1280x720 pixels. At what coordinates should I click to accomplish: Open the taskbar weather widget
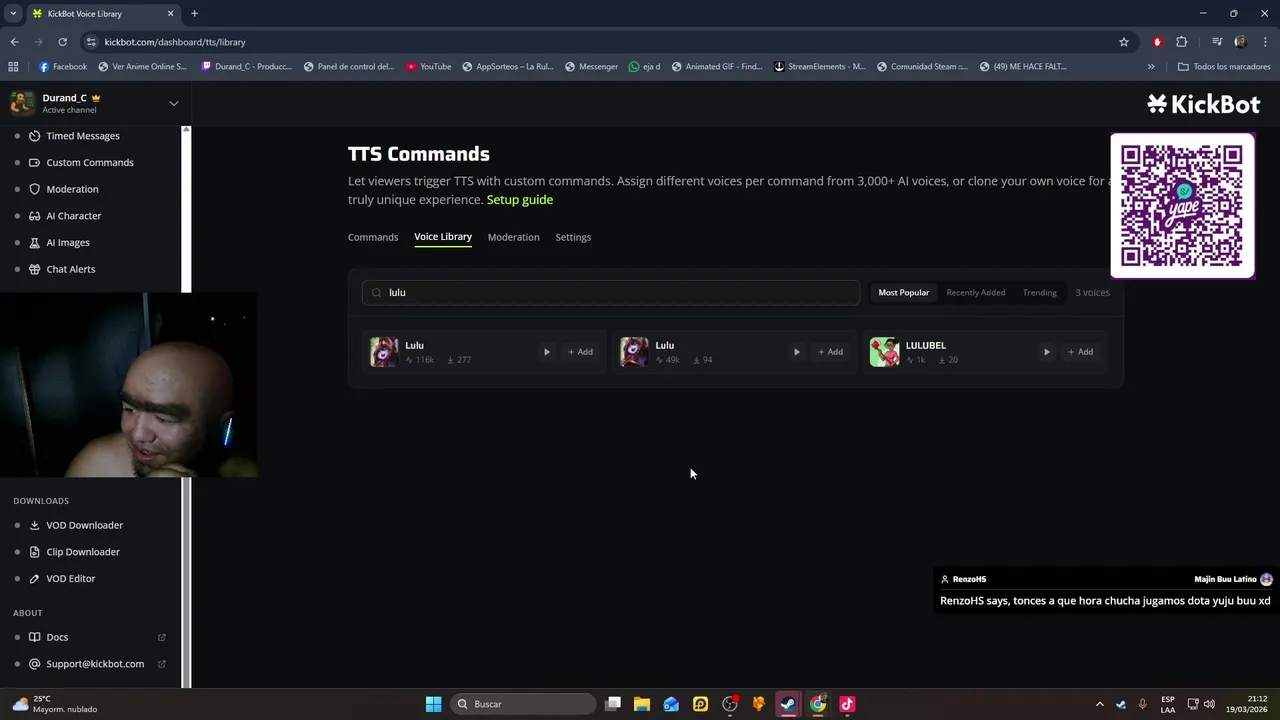pyautogui.click(x=55, y=704)
